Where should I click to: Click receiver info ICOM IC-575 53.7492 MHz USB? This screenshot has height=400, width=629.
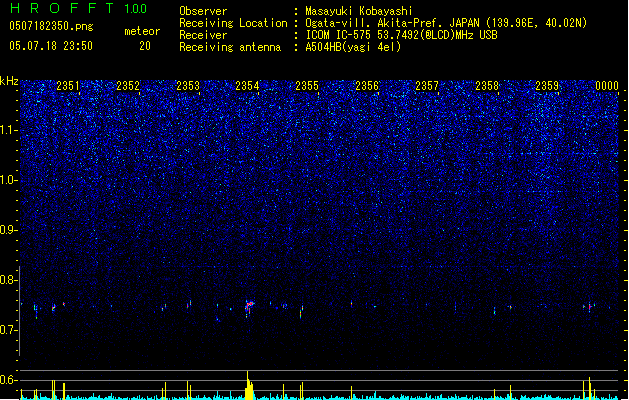(401, 35)
